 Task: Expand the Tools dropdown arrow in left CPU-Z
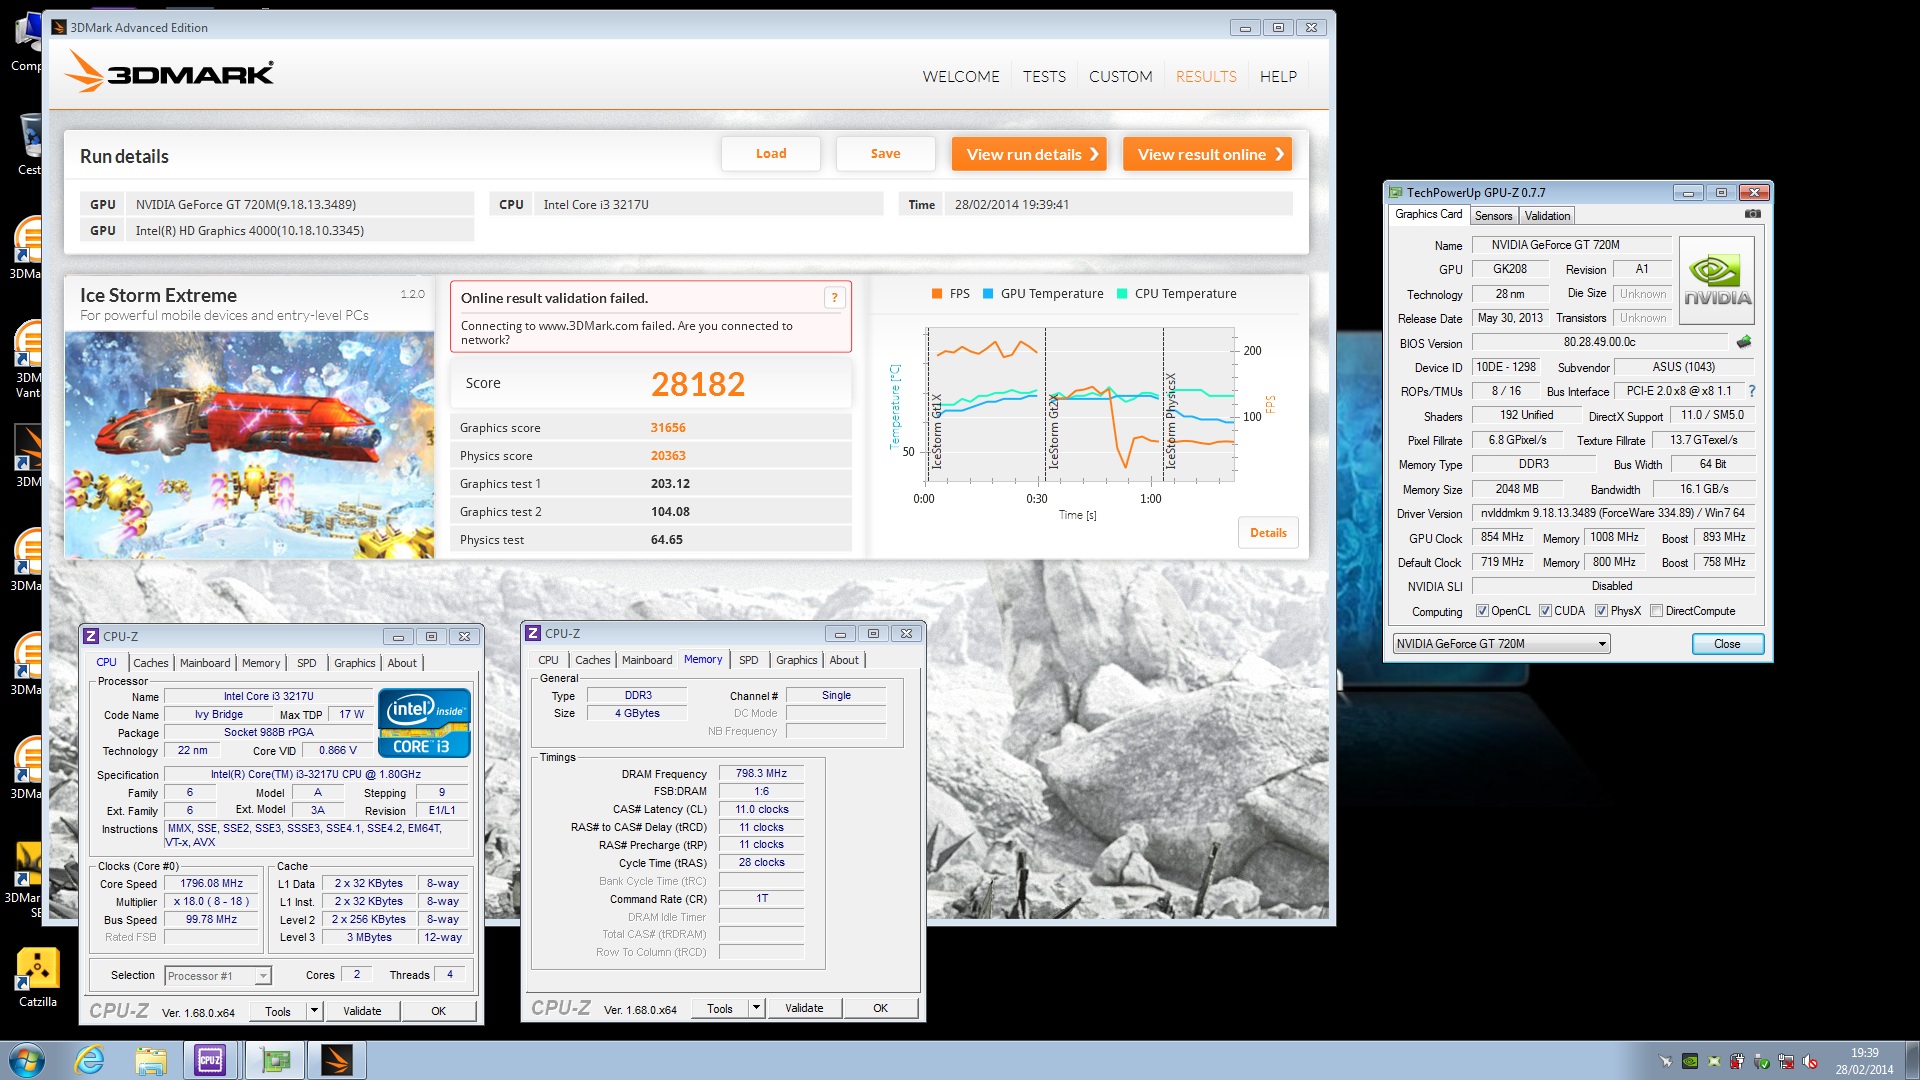coord(314,1011)
